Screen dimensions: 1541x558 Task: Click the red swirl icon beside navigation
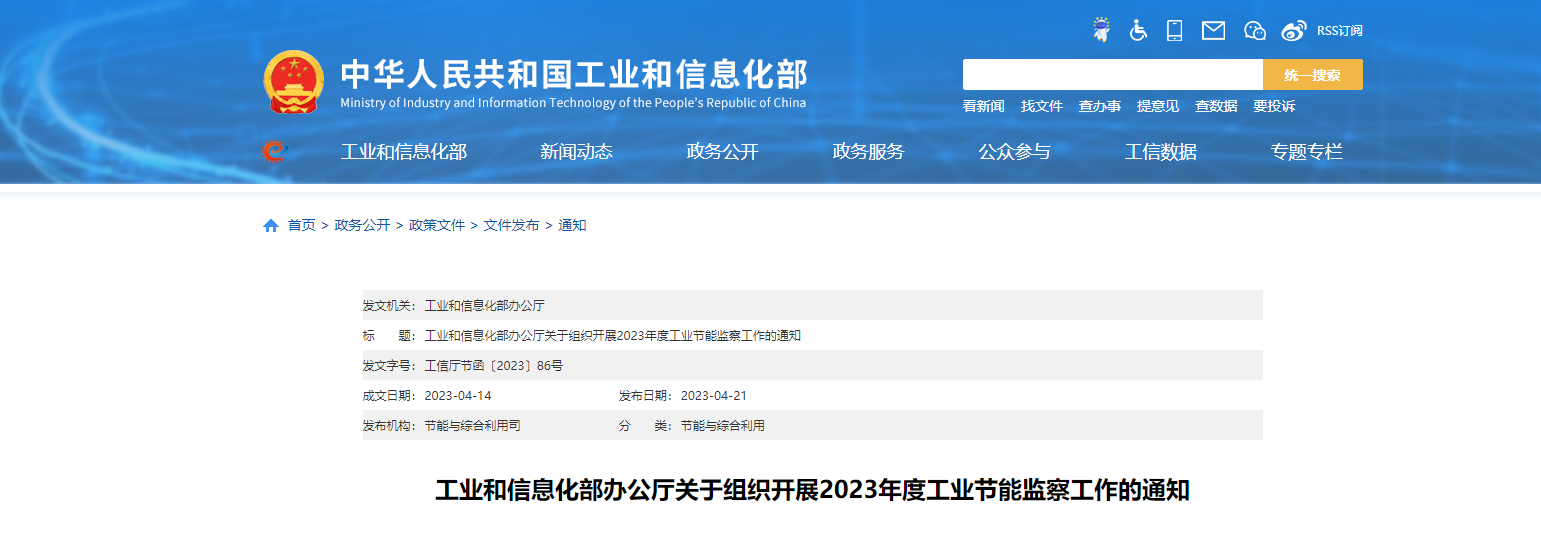(x=274, y=151)
